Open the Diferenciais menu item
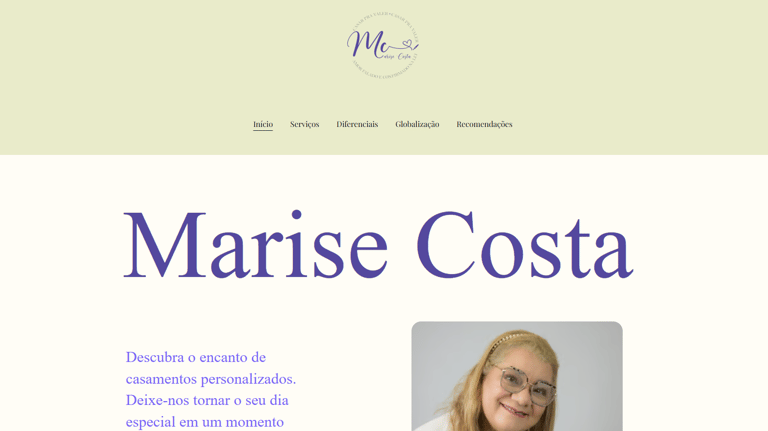768x431 pixels. pos(357,124)
